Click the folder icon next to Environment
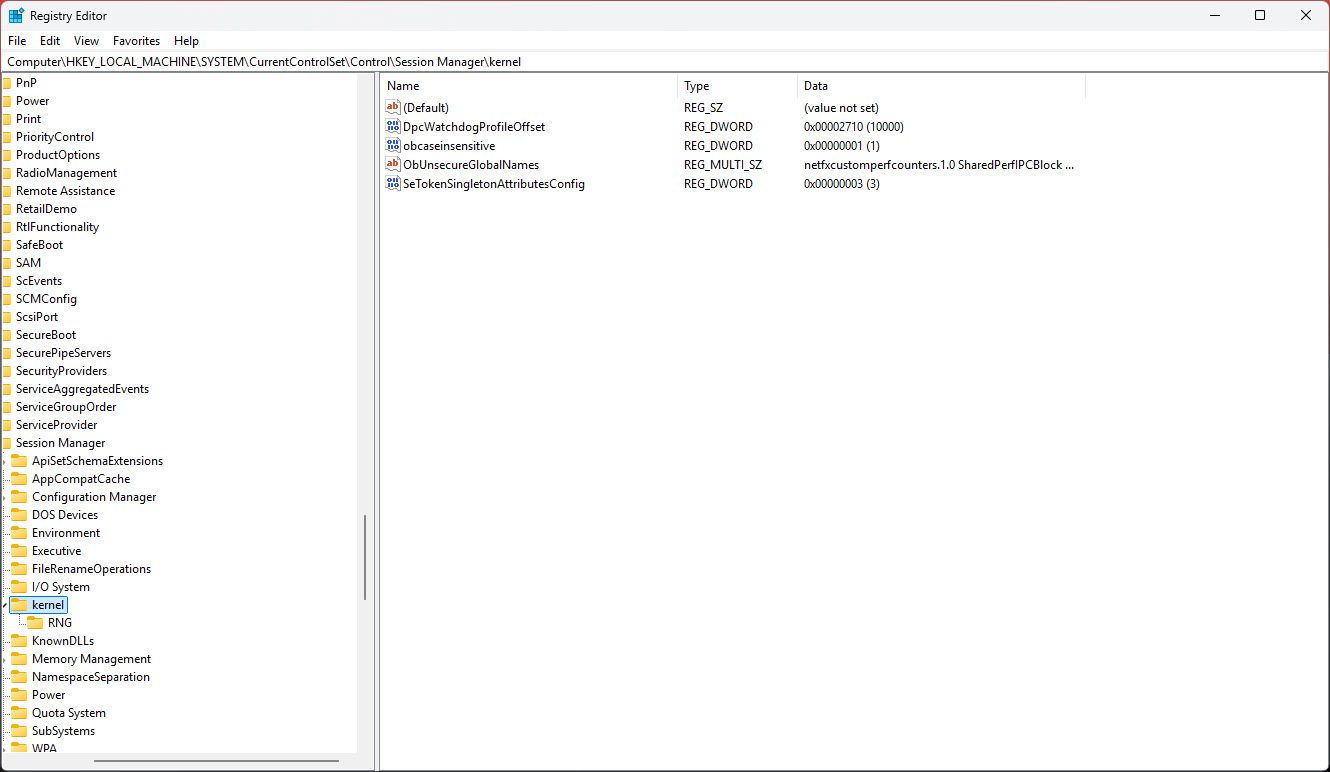Screen dimensions: 1330x772 point(21,532)
